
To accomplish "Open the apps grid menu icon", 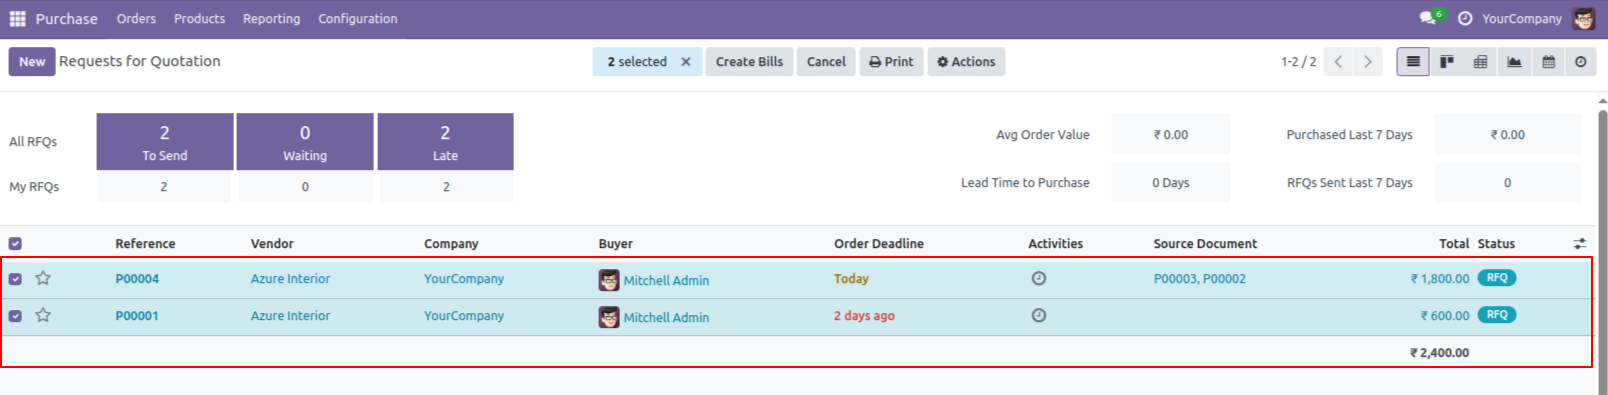I will [17, 19].
